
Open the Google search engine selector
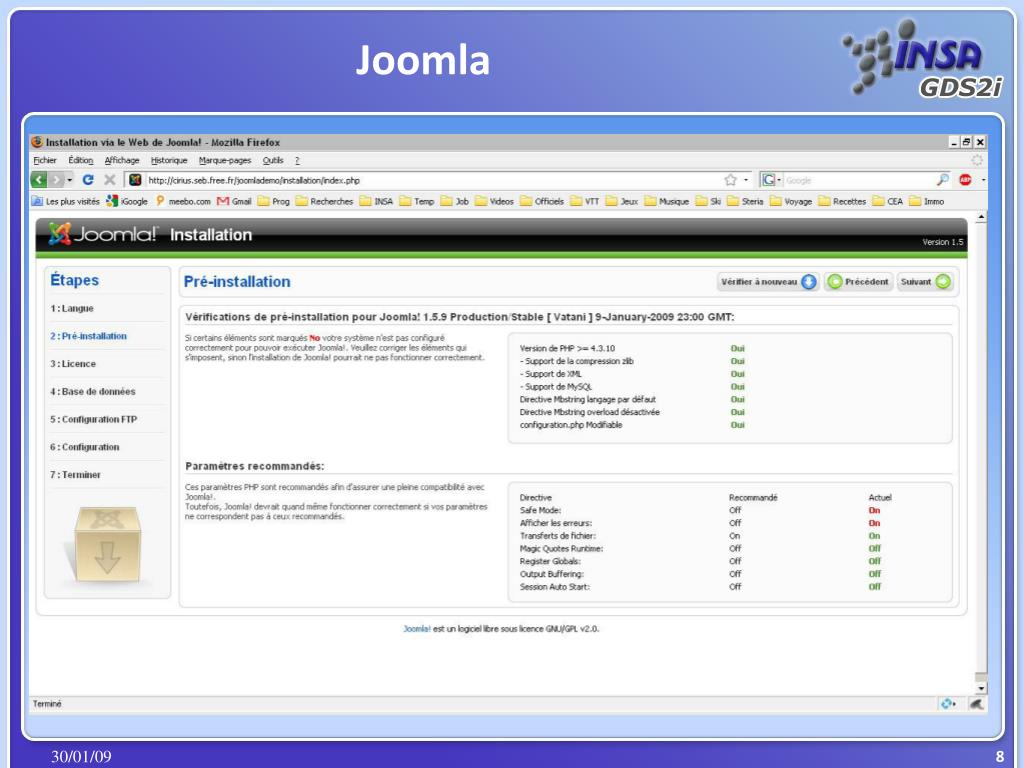tap(771, 180)
